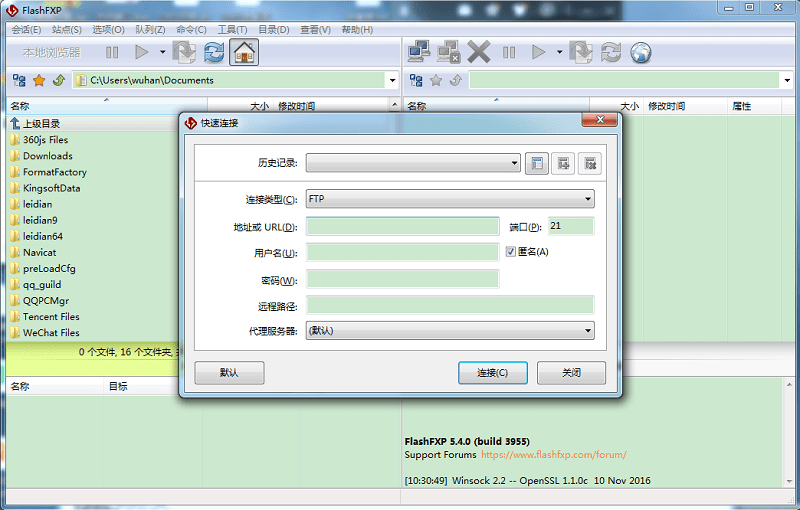Expand the 连接类型 FTP connection type dropdown
800x510 pixels.
pyautogui.click(x=587, y=199)
